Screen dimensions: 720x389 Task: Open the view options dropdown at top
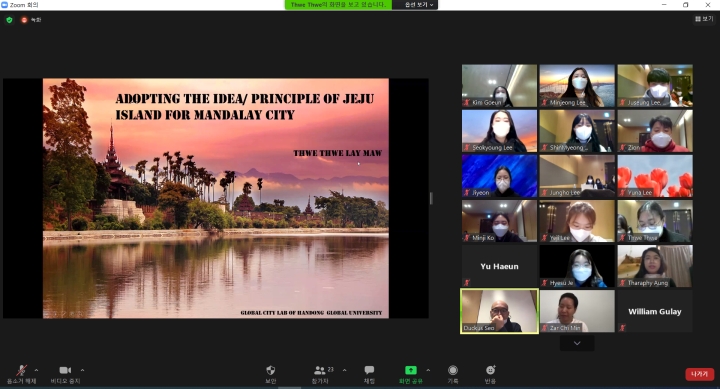pos(419,5)
